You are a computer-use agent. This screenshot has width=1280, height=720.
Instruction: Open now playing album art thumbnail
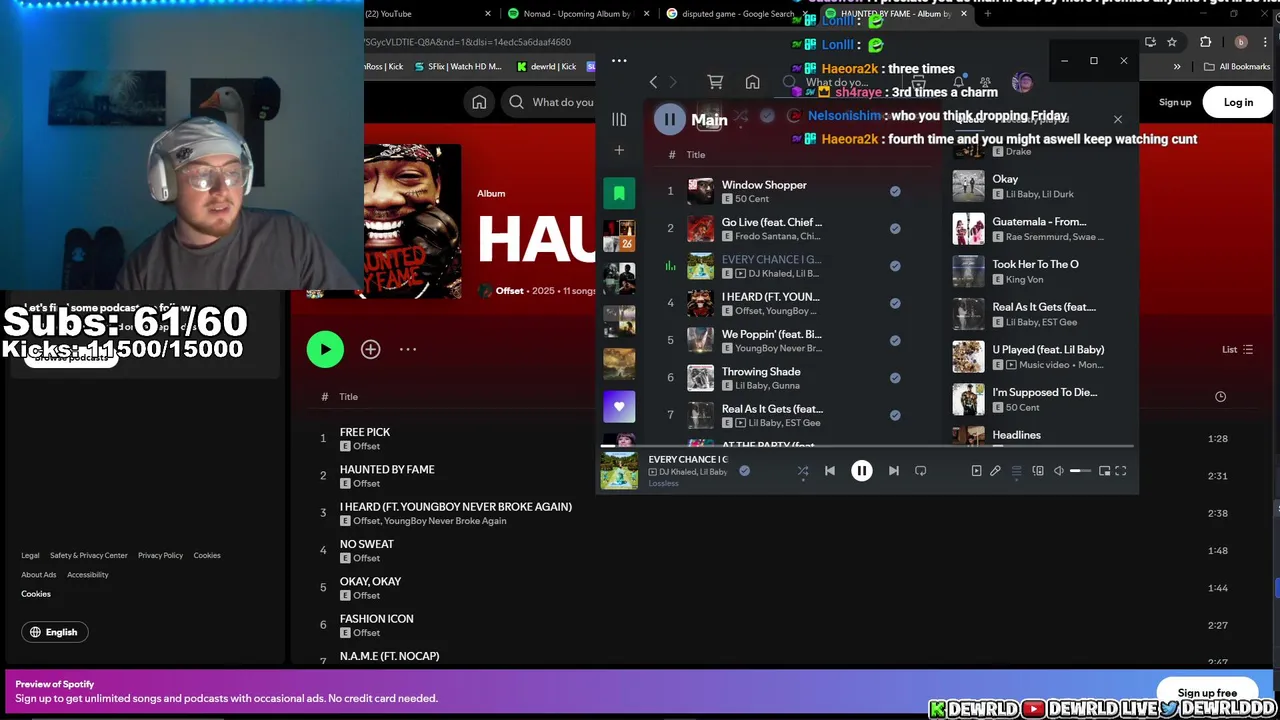point(619,471)
